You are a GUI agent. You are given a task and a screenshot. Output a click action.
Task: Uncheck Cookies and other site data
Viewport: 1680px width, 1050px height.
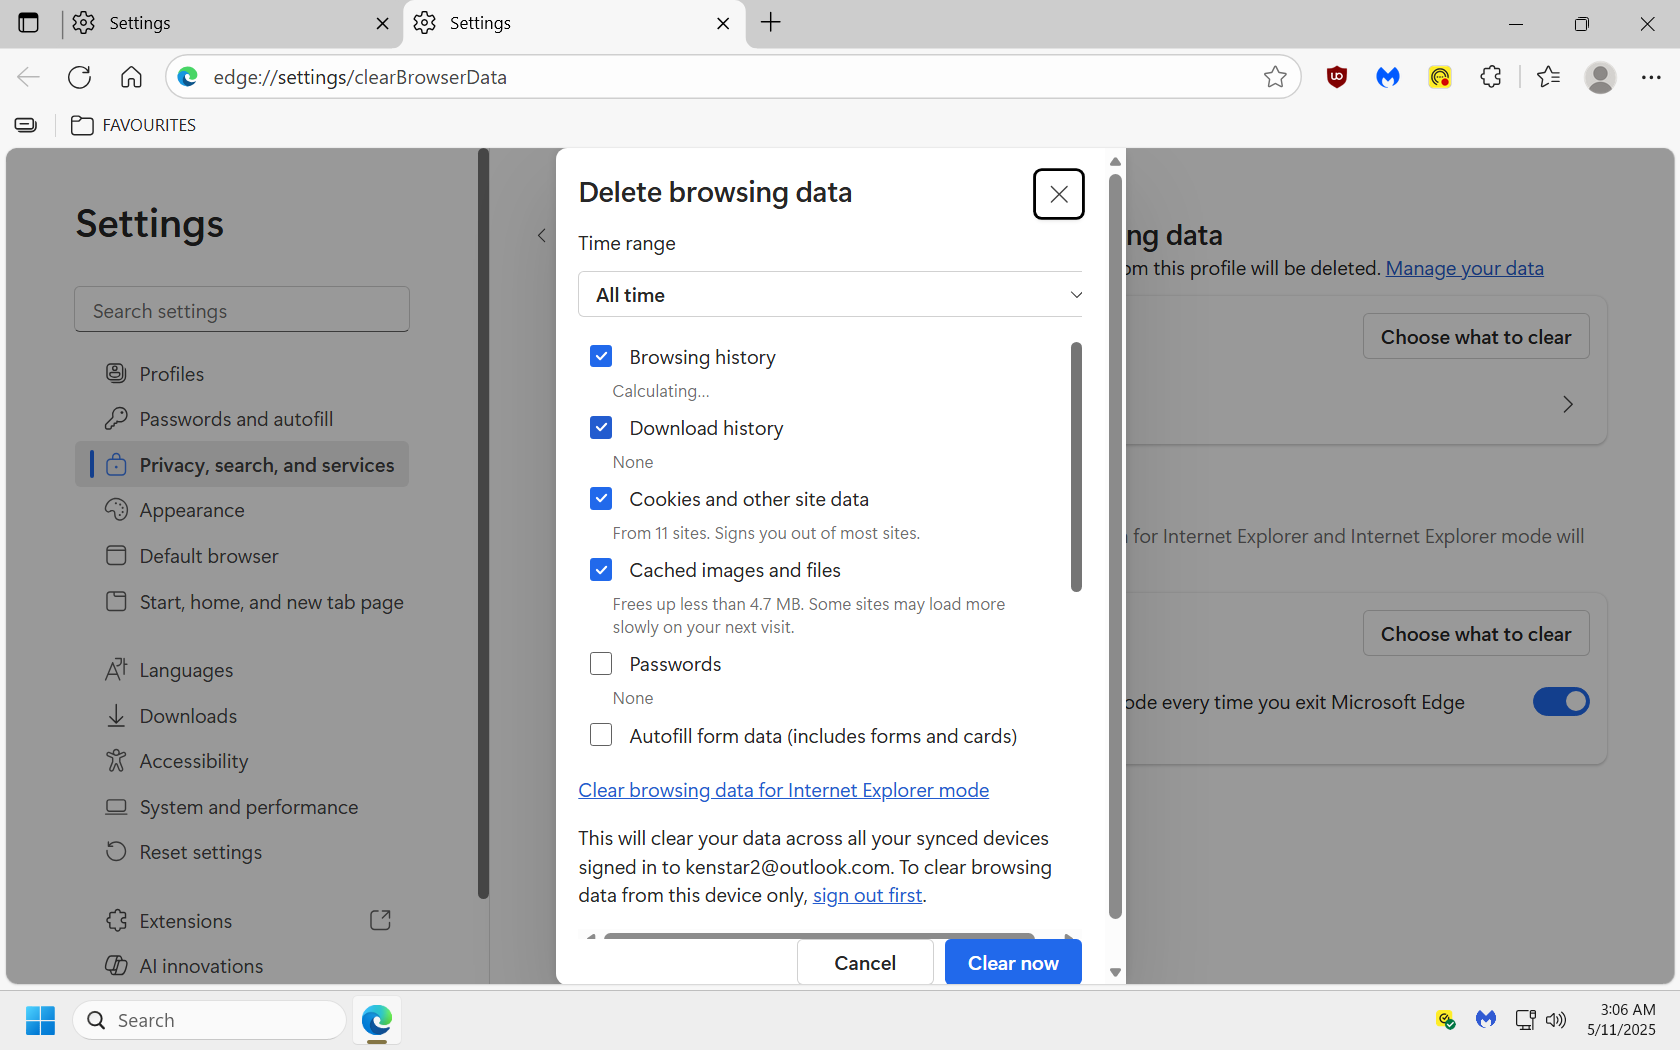point(601,499)
